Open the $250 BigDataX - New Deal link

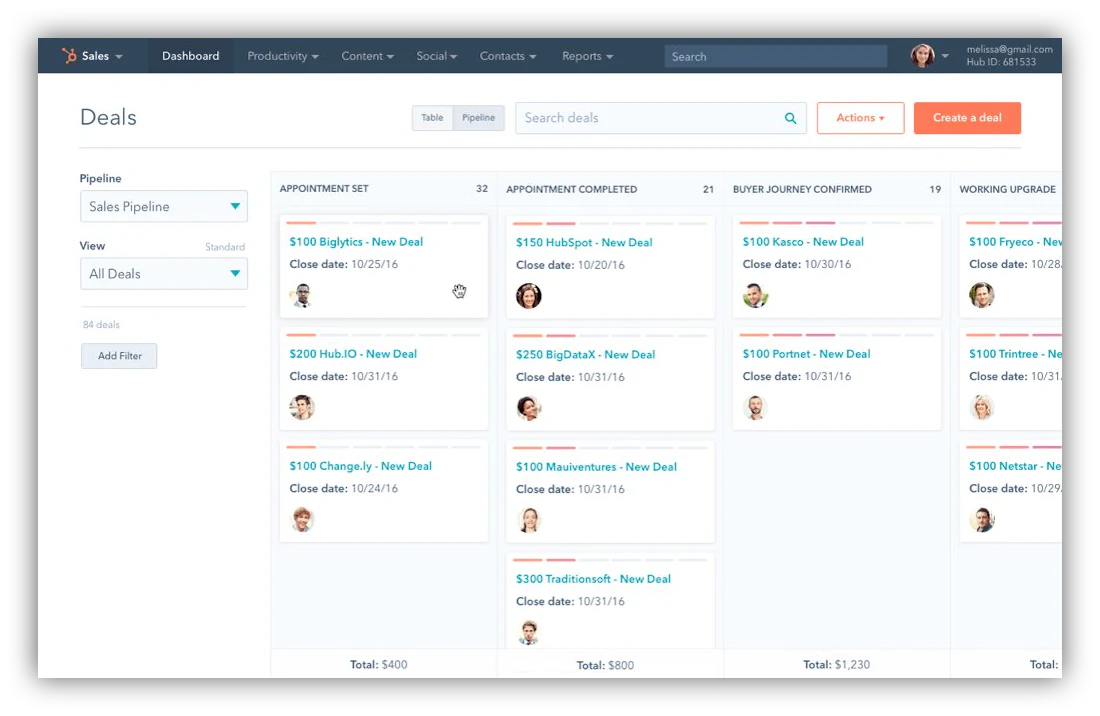click(x=585, y=355)
